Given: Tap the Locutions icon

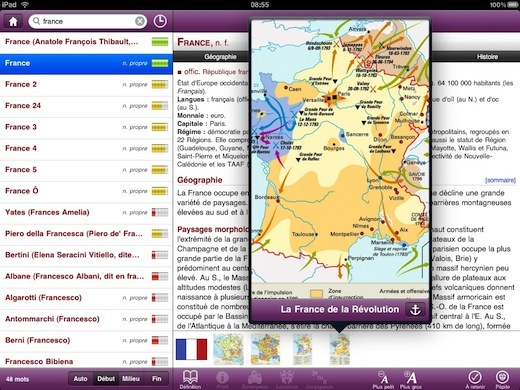Looking at the screenshot, I should click(287, 379).
